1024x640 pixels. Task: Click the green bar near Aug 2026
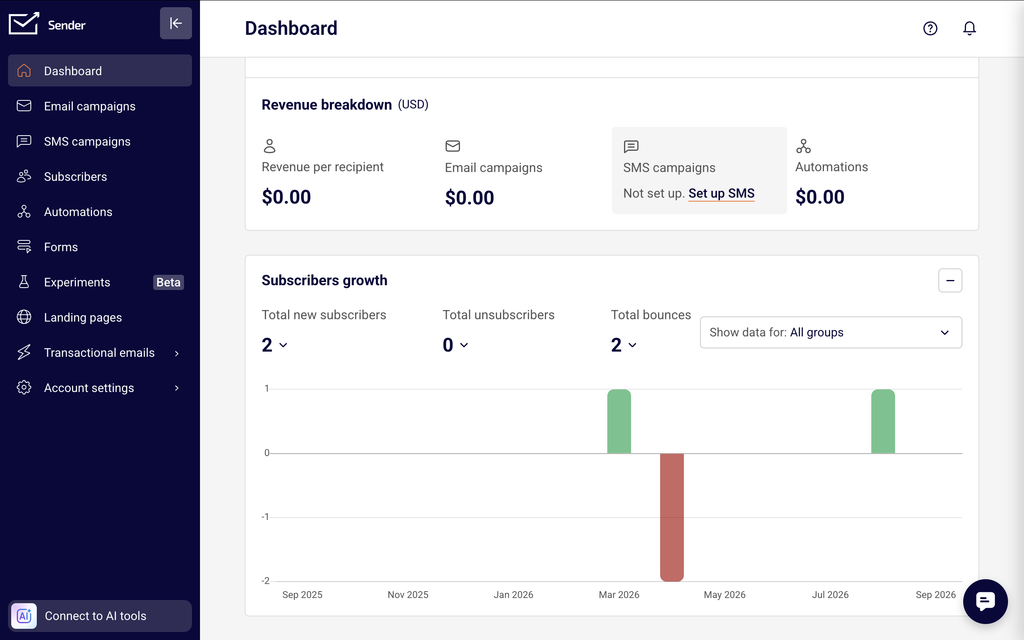[x=883, y=421]
